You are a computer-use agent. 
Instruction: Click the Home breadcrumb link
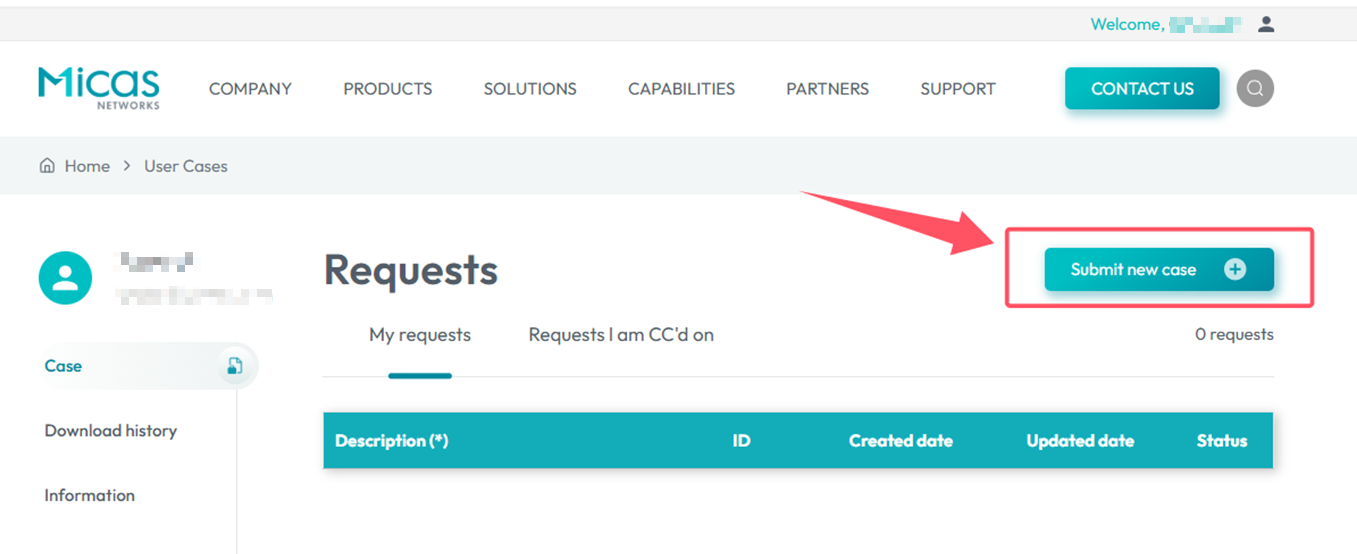87,166
